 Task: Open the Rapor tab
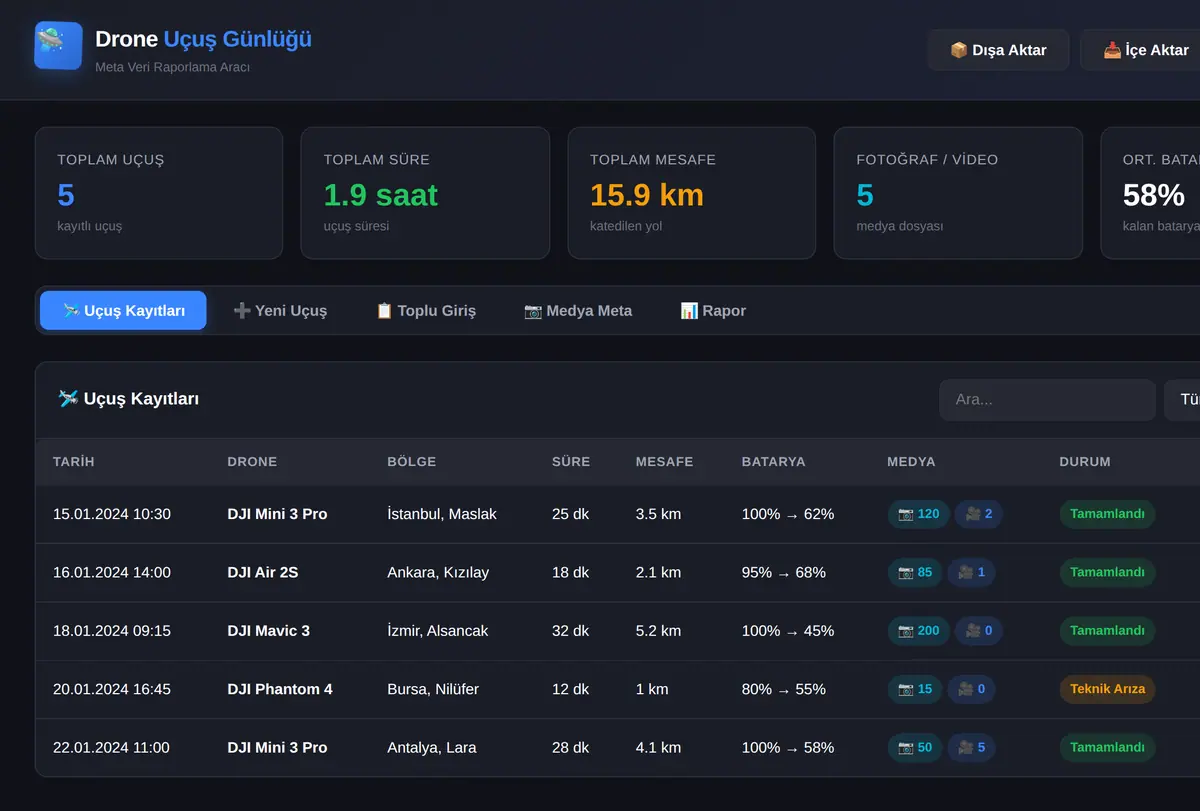point(713,310)
